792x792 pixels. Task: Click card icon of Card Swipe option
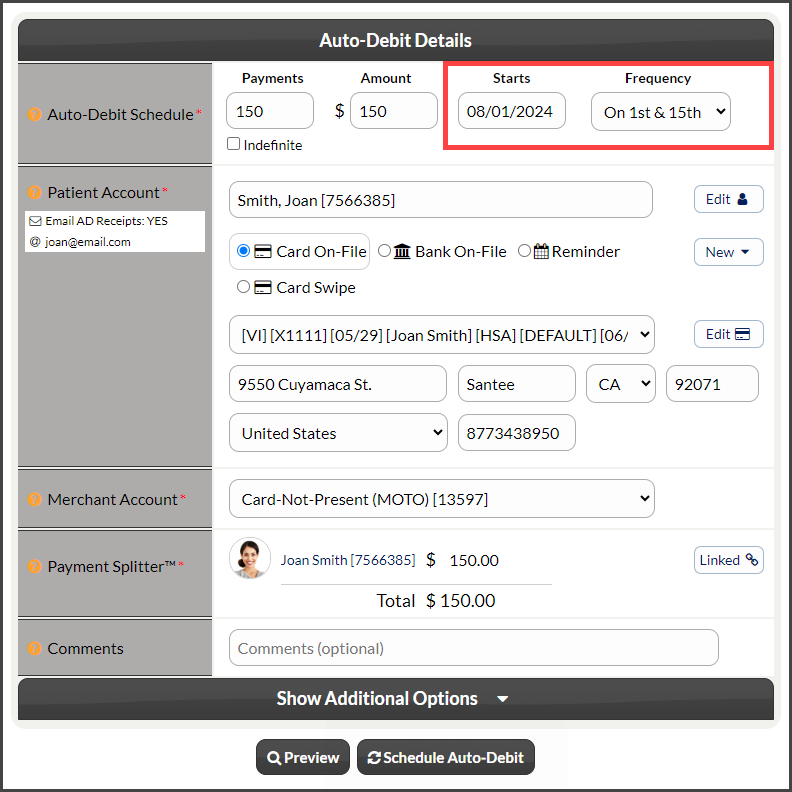[263, 287]
